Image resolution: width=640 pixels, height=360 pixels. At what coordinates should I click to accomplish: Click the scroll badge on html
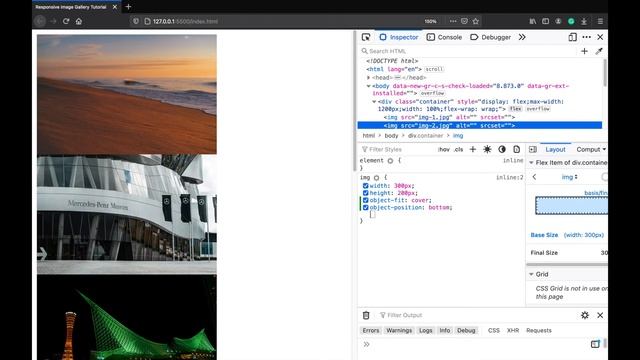coord(434,69)
